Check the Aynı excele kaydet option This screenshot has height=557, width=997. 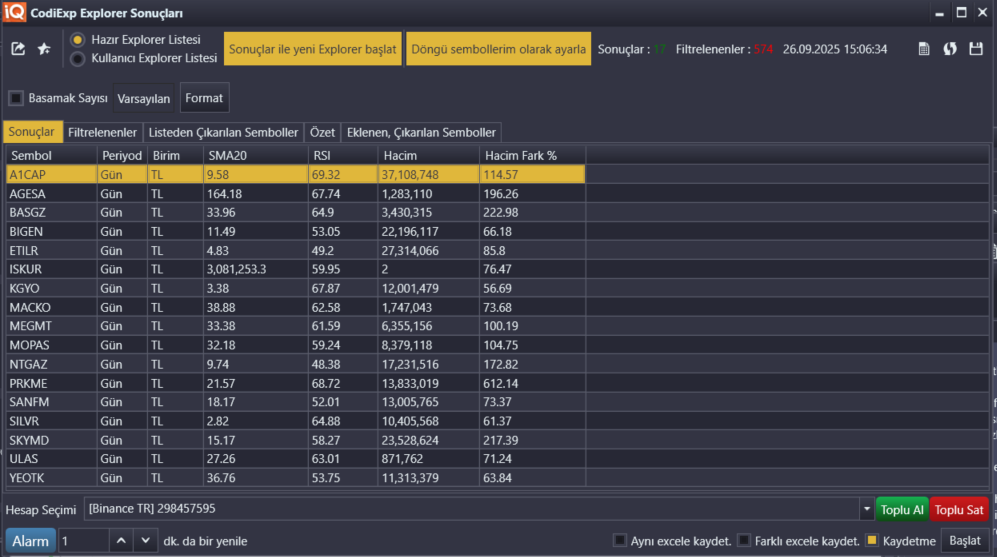(x=620, y=541)
